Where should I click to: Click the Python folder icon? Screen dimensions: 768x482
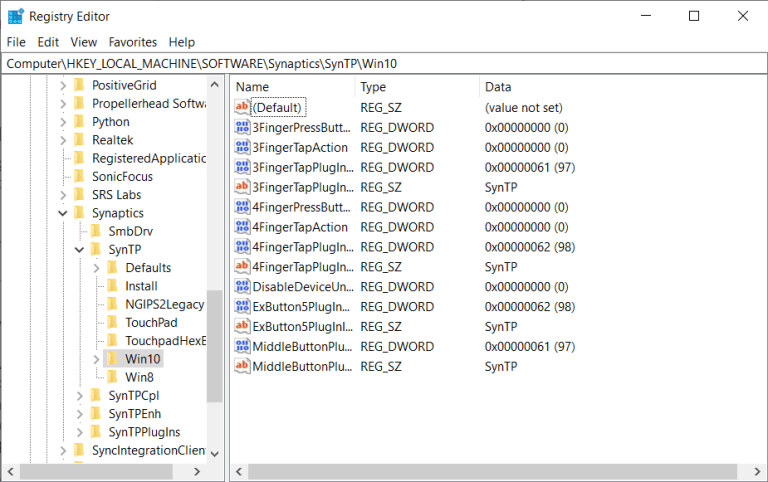79,122
